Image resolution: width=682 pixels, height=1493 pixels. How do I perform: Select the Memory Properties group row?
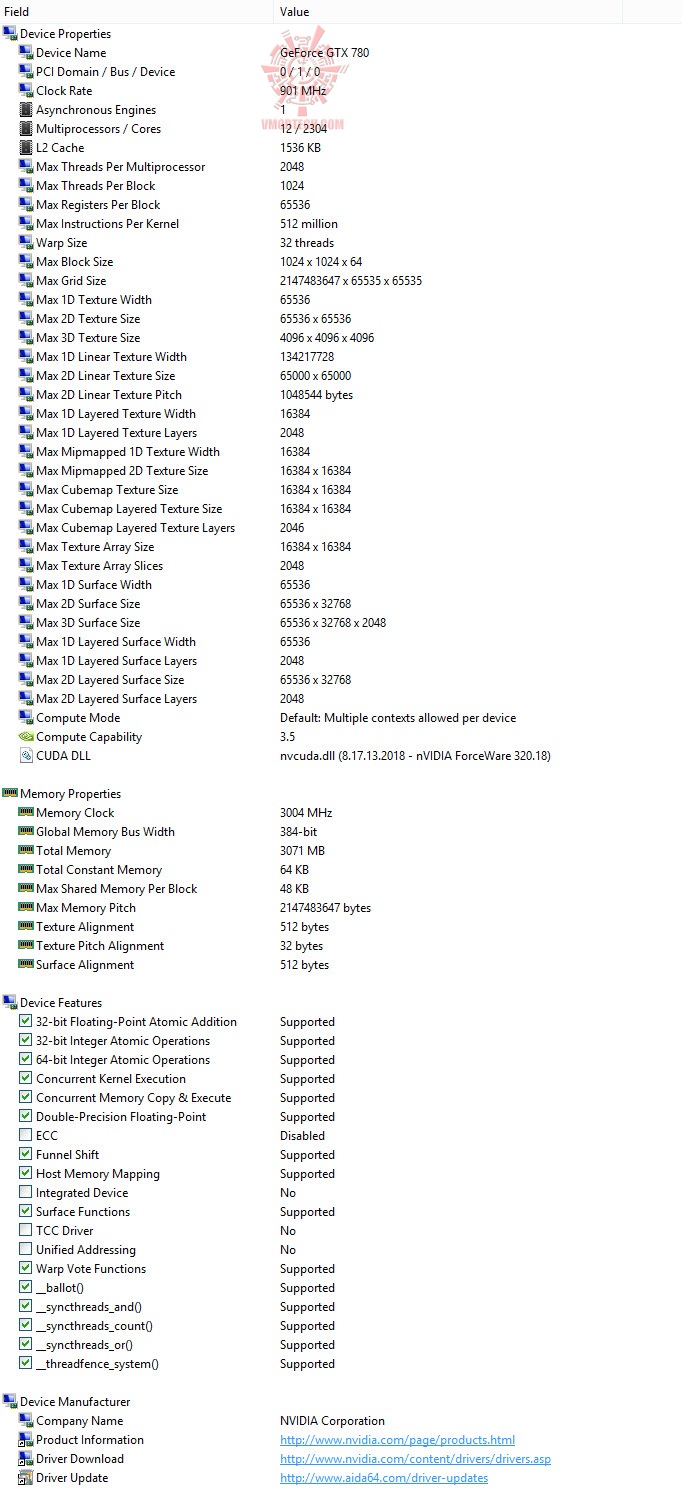(341, 794)
